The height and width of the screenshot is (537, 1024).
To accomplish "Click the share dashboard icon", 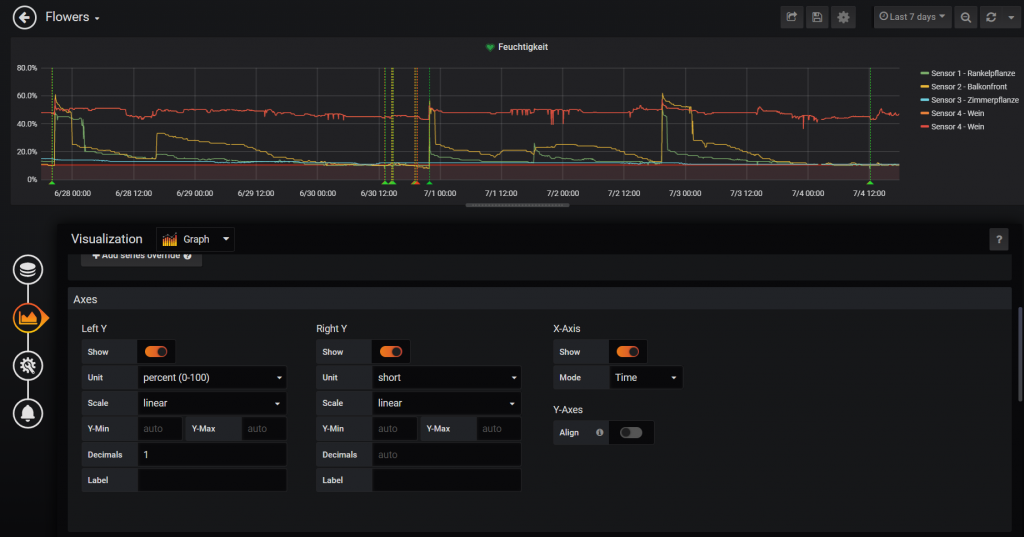I will 792,17.
